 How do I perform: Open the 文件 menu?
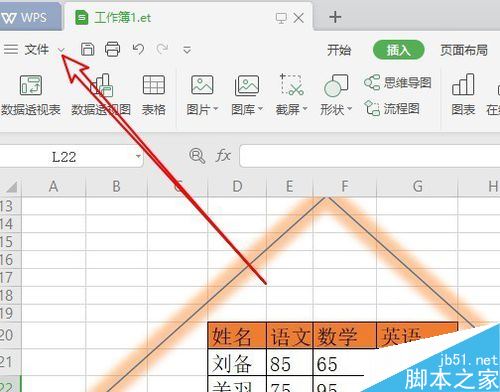[x=37, y=50]
